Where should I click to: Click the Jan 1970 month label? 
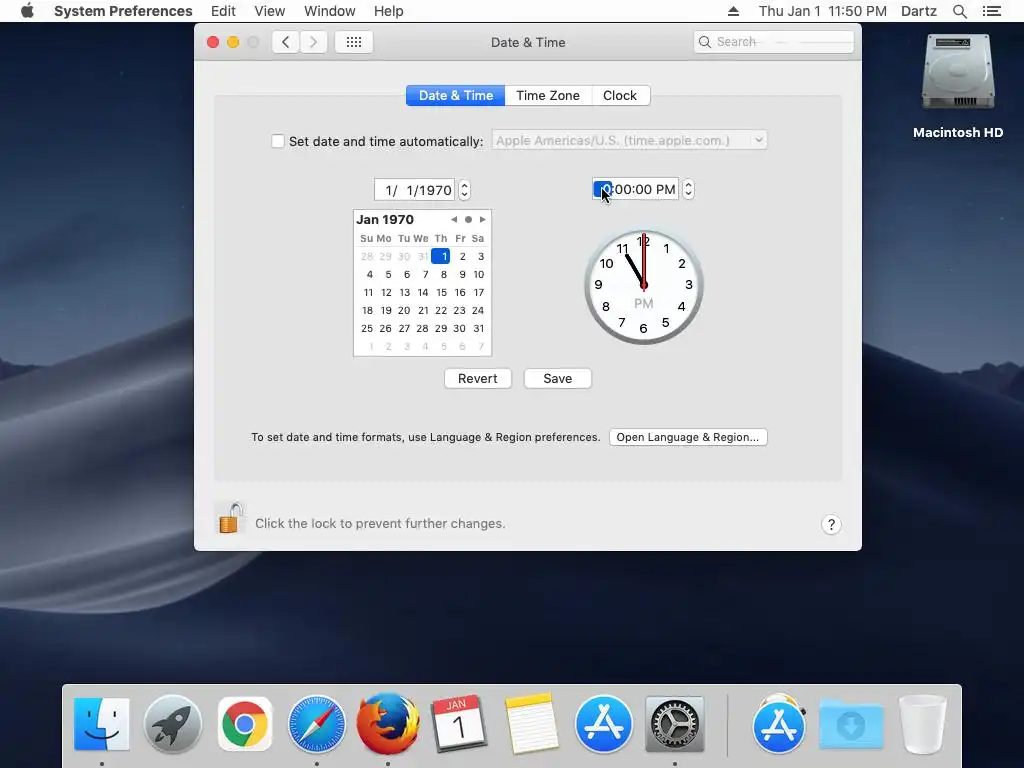coord(385,219)
